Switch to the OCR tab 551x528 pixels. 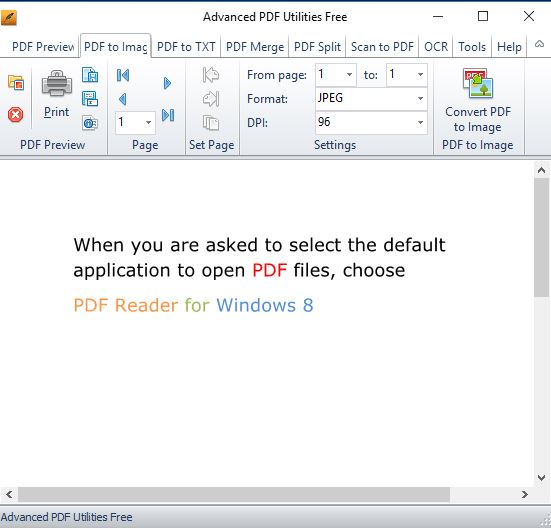click(436, 46)
